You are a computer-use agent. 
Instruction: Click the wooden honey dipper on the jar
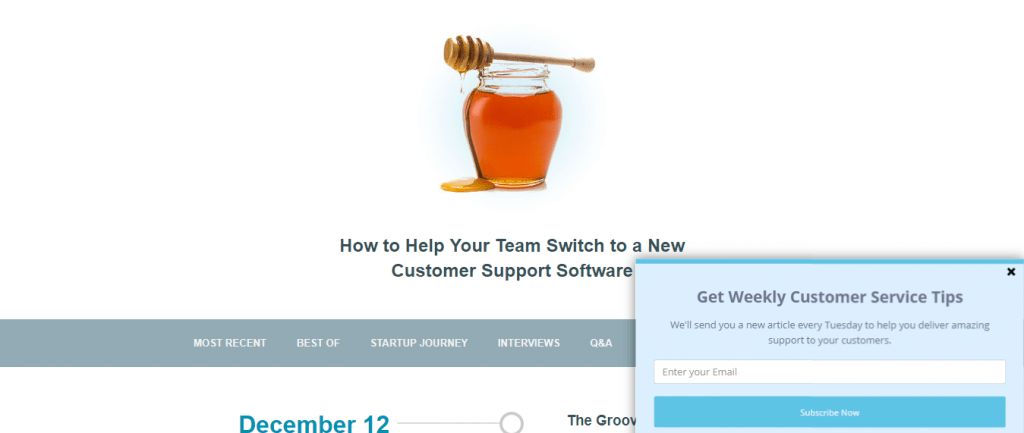click(519, 57)
